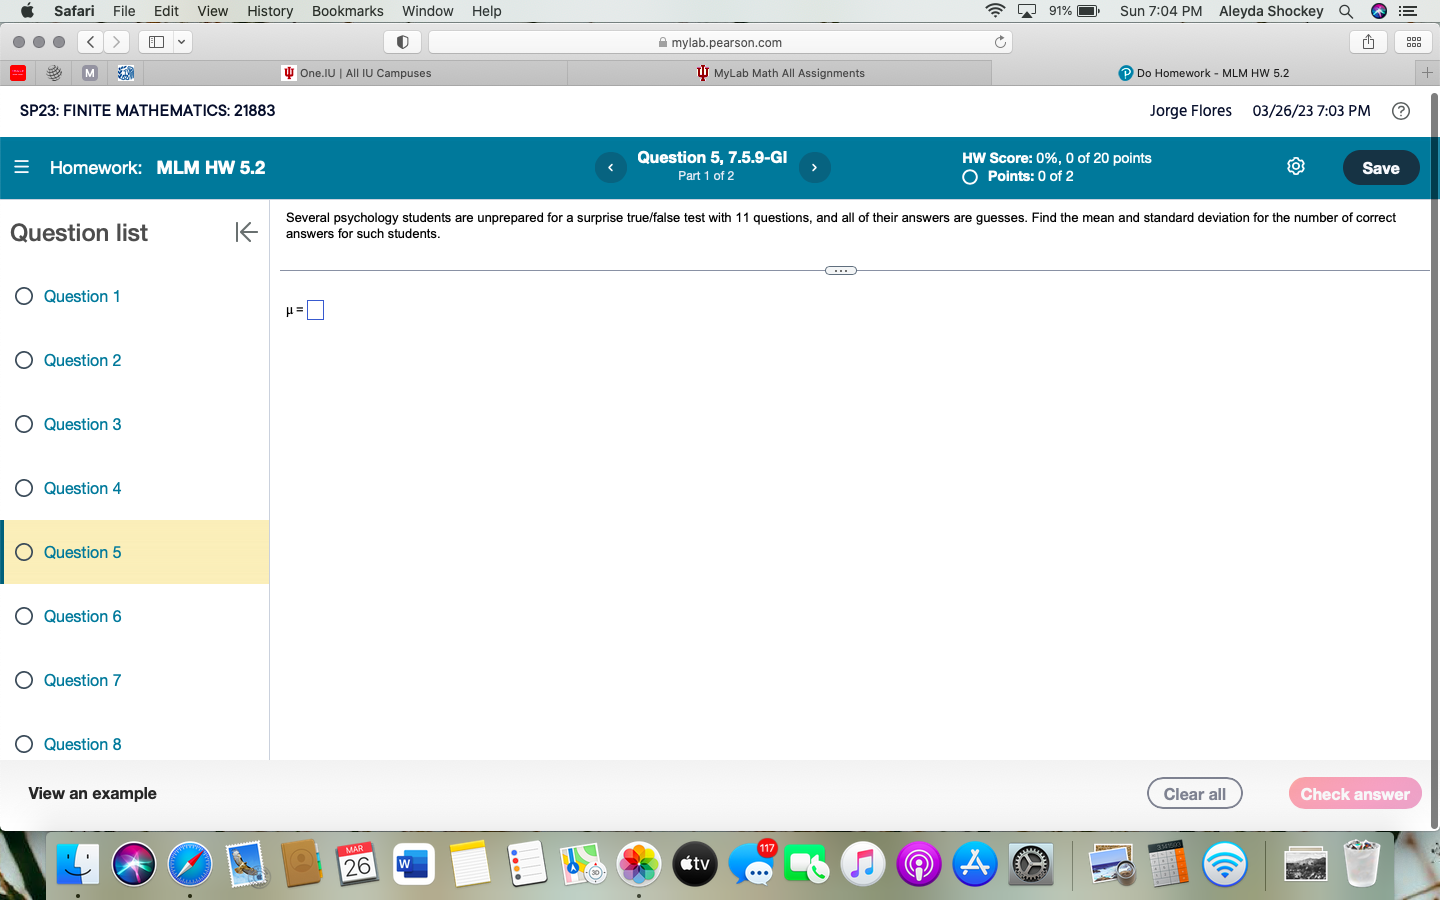Advance to Part 2 using the right chevron
The height and width of the screenshot is (900, 1440).
click(x=815, y=167)
